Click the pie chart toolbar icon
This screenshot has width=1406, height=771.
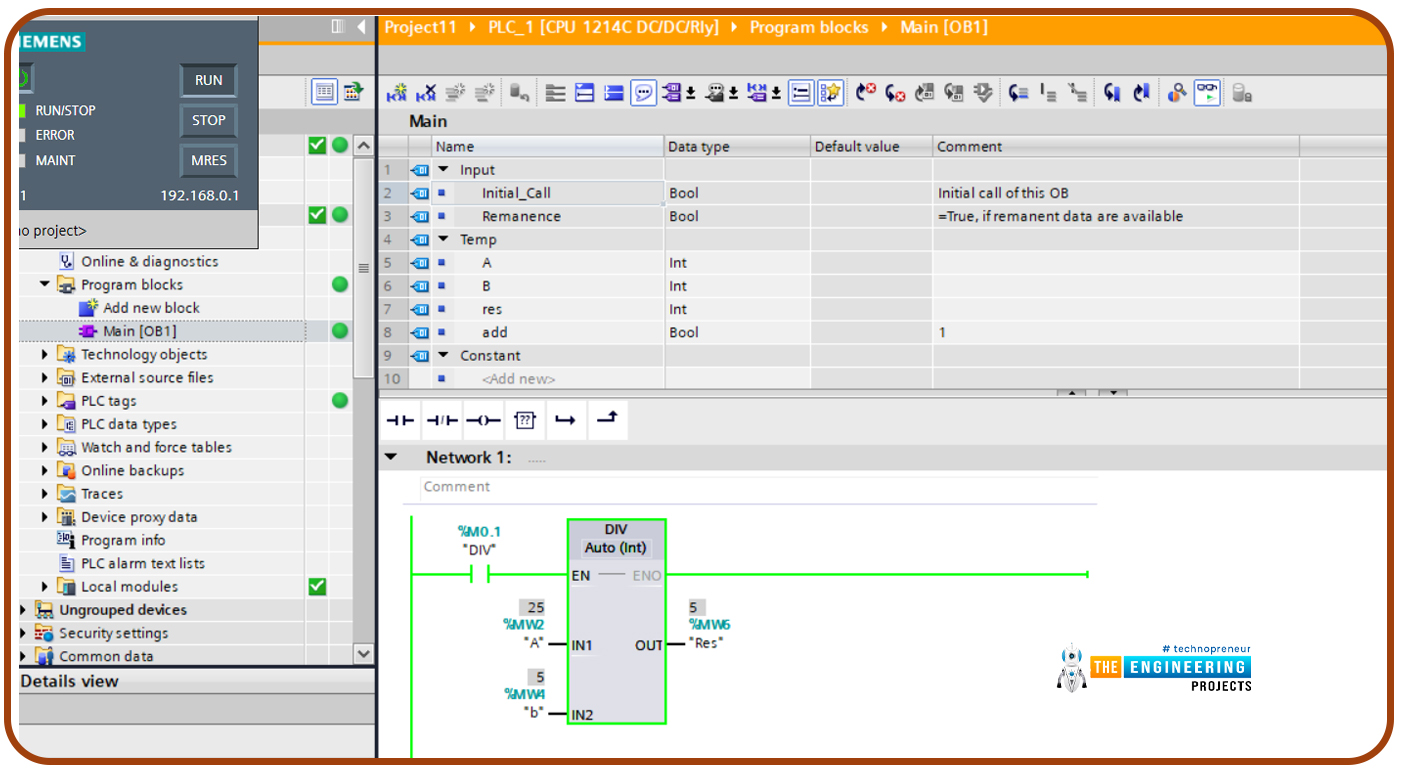[x=1178, y=93]
